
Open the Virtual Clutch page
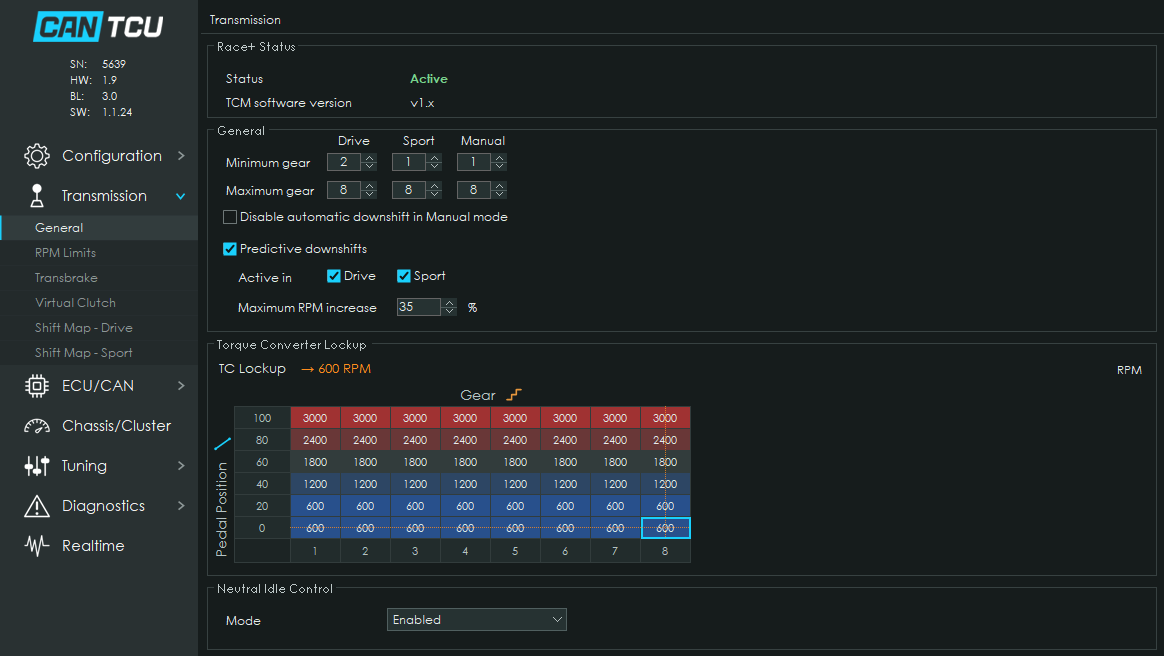point(99,303)
